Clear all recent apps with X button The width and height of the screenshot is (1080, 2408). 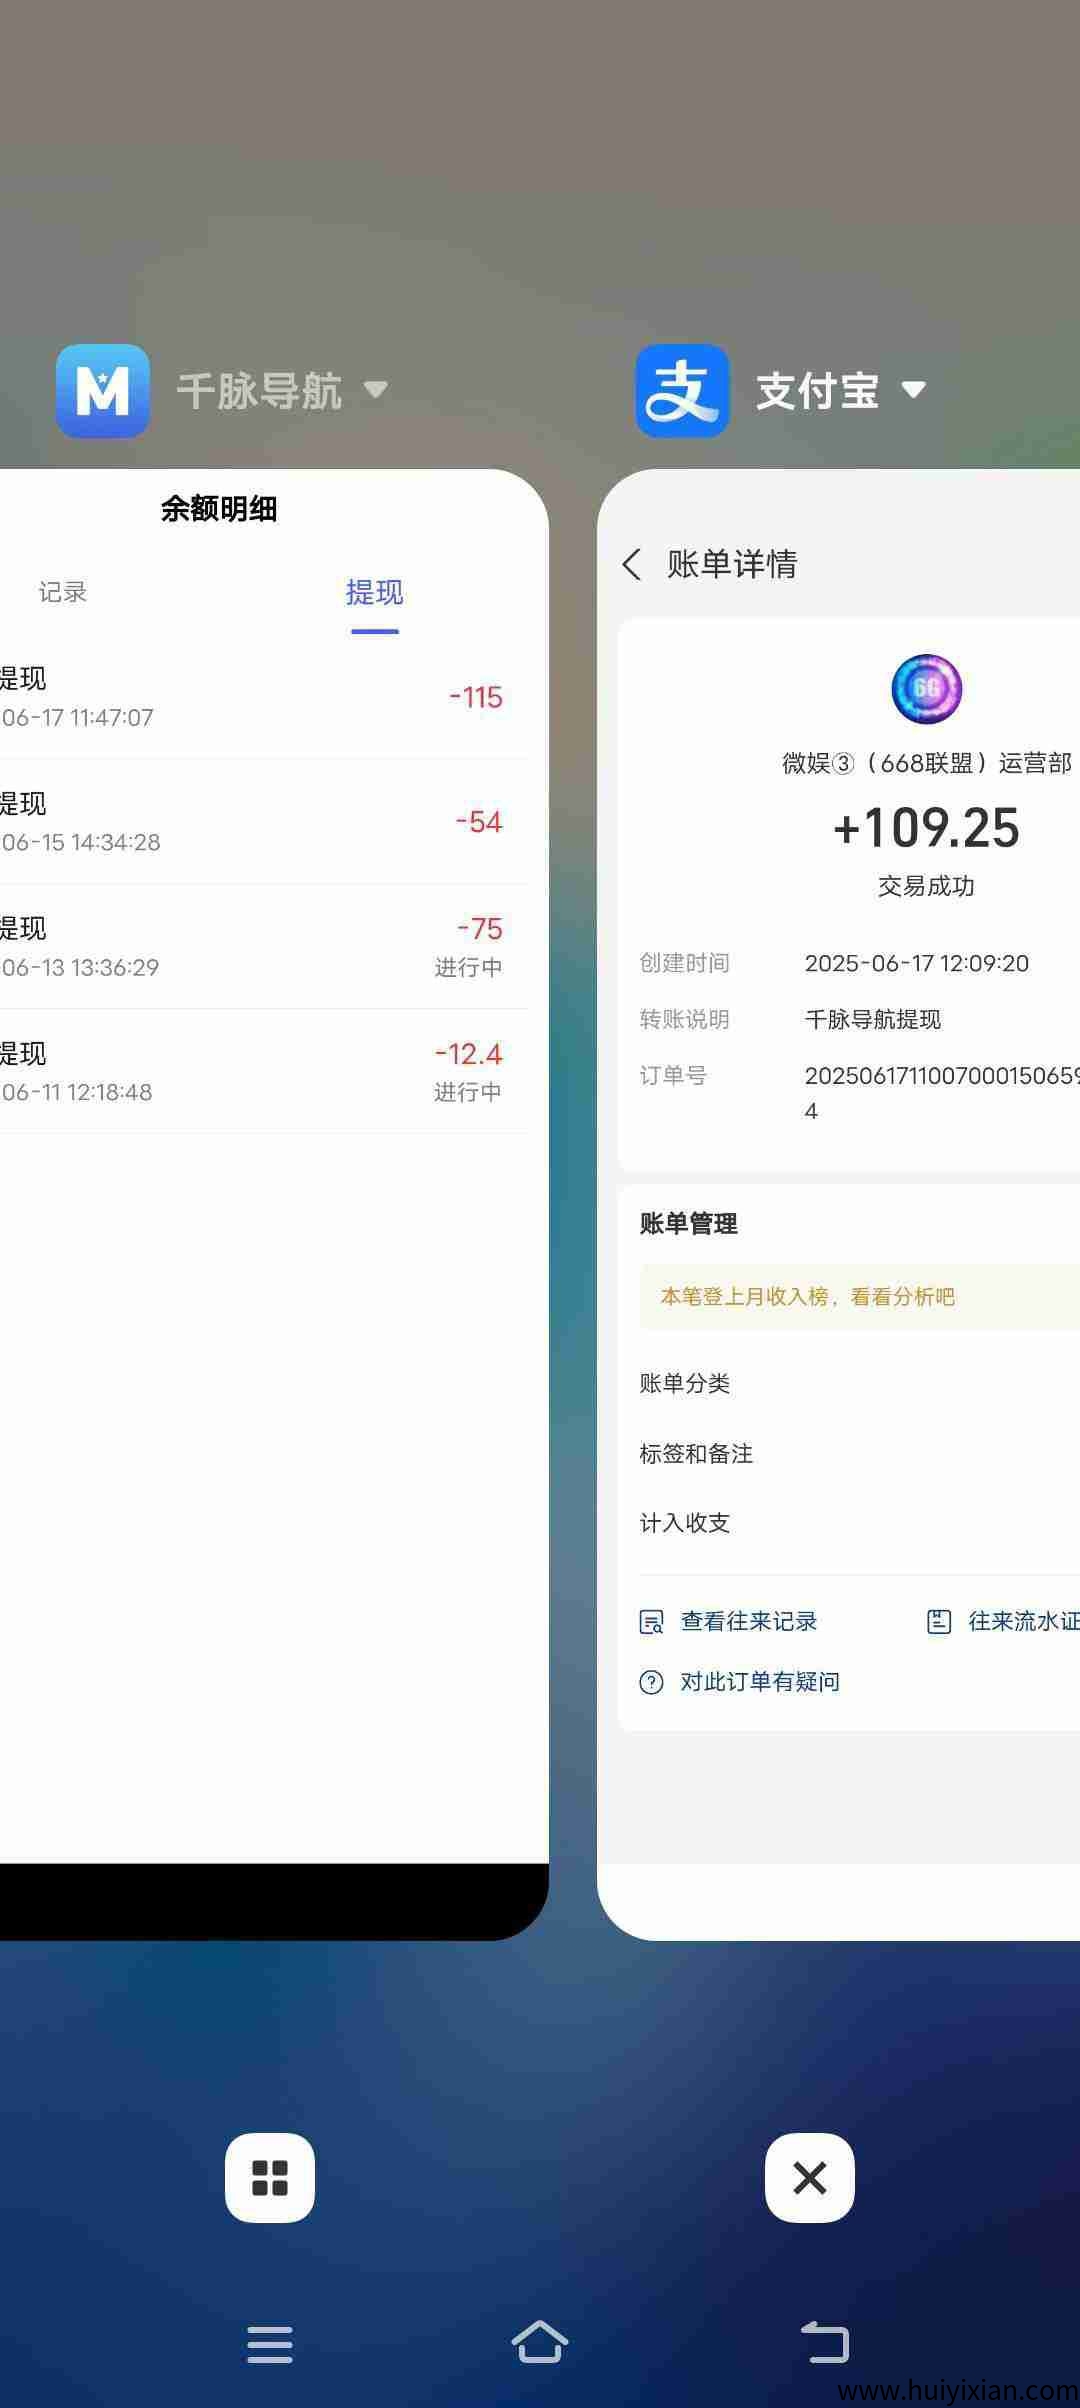pos(810,2178)
